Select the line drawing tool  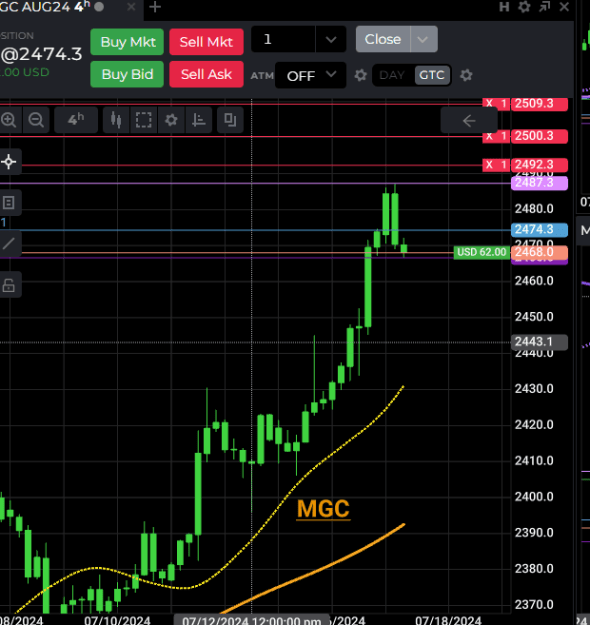[x=9, y=243]
